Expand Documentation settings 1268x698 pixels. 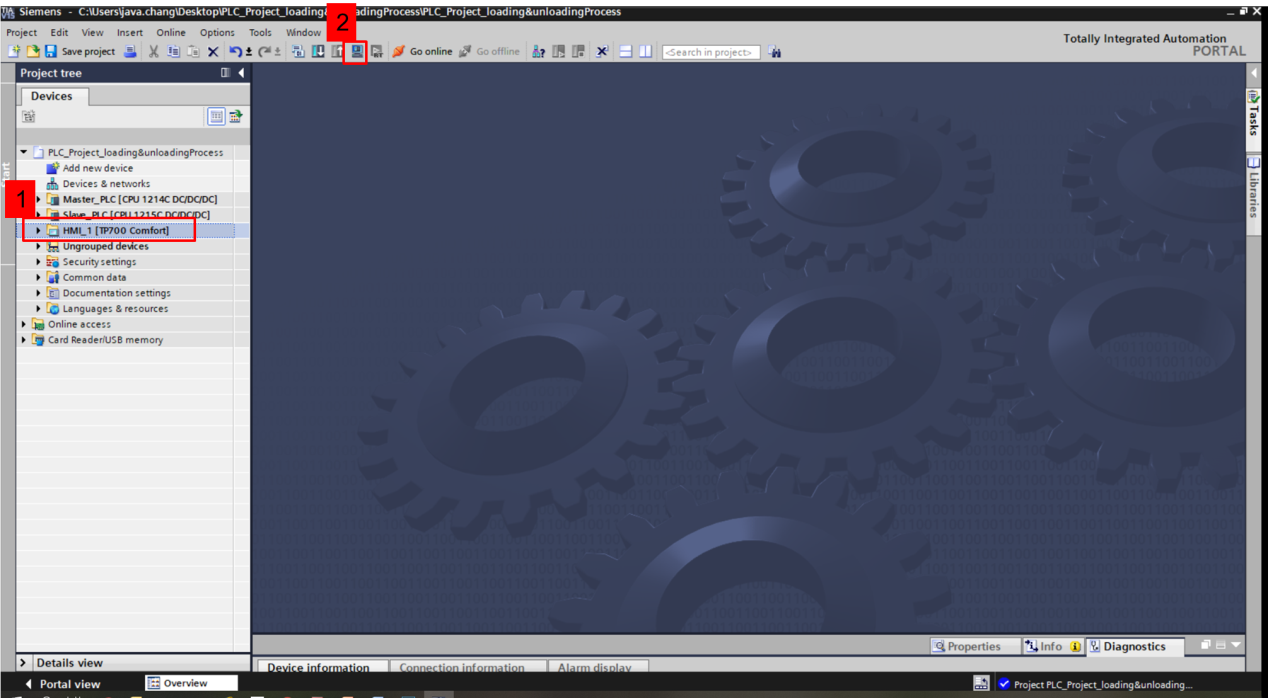(x=39, y=293)
